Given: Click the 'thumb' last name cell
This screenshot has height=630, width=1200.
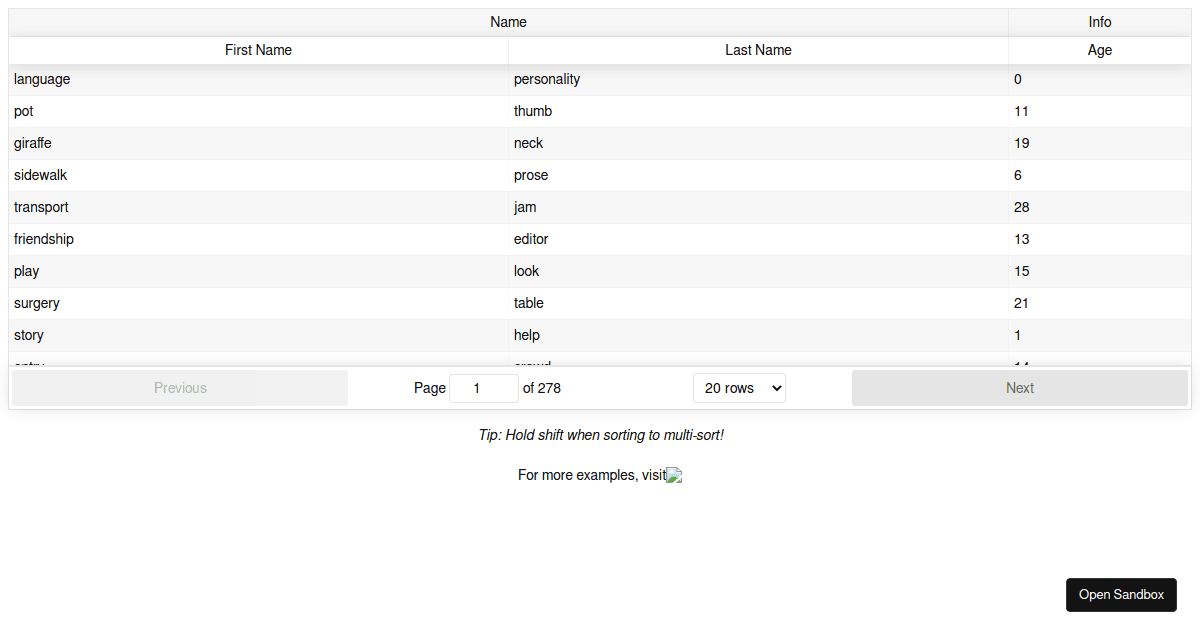Looking at the screenshot, I should pyautogui.click(x=533, y=111).
